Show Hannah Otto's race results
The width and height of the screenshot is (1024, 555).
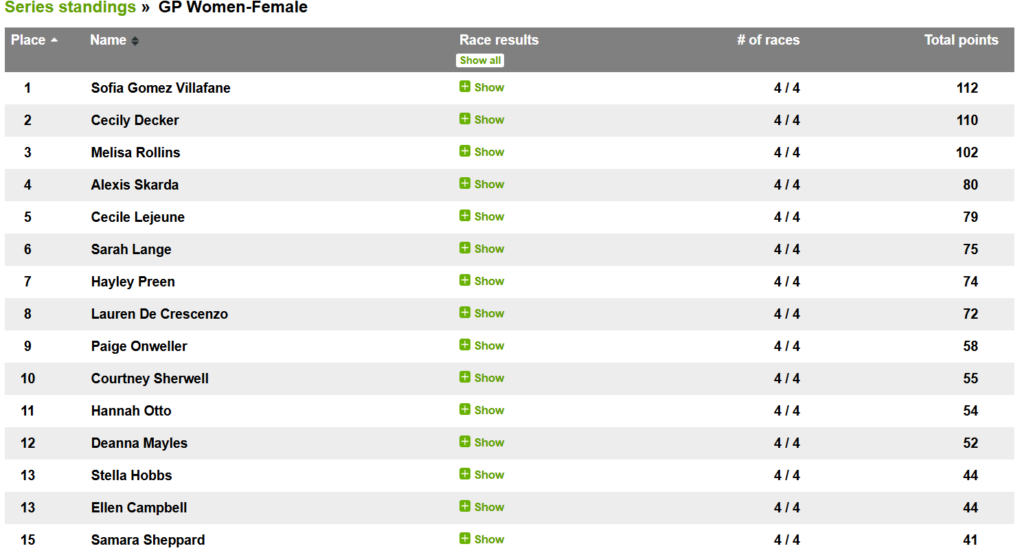click(x=488, y=410)
